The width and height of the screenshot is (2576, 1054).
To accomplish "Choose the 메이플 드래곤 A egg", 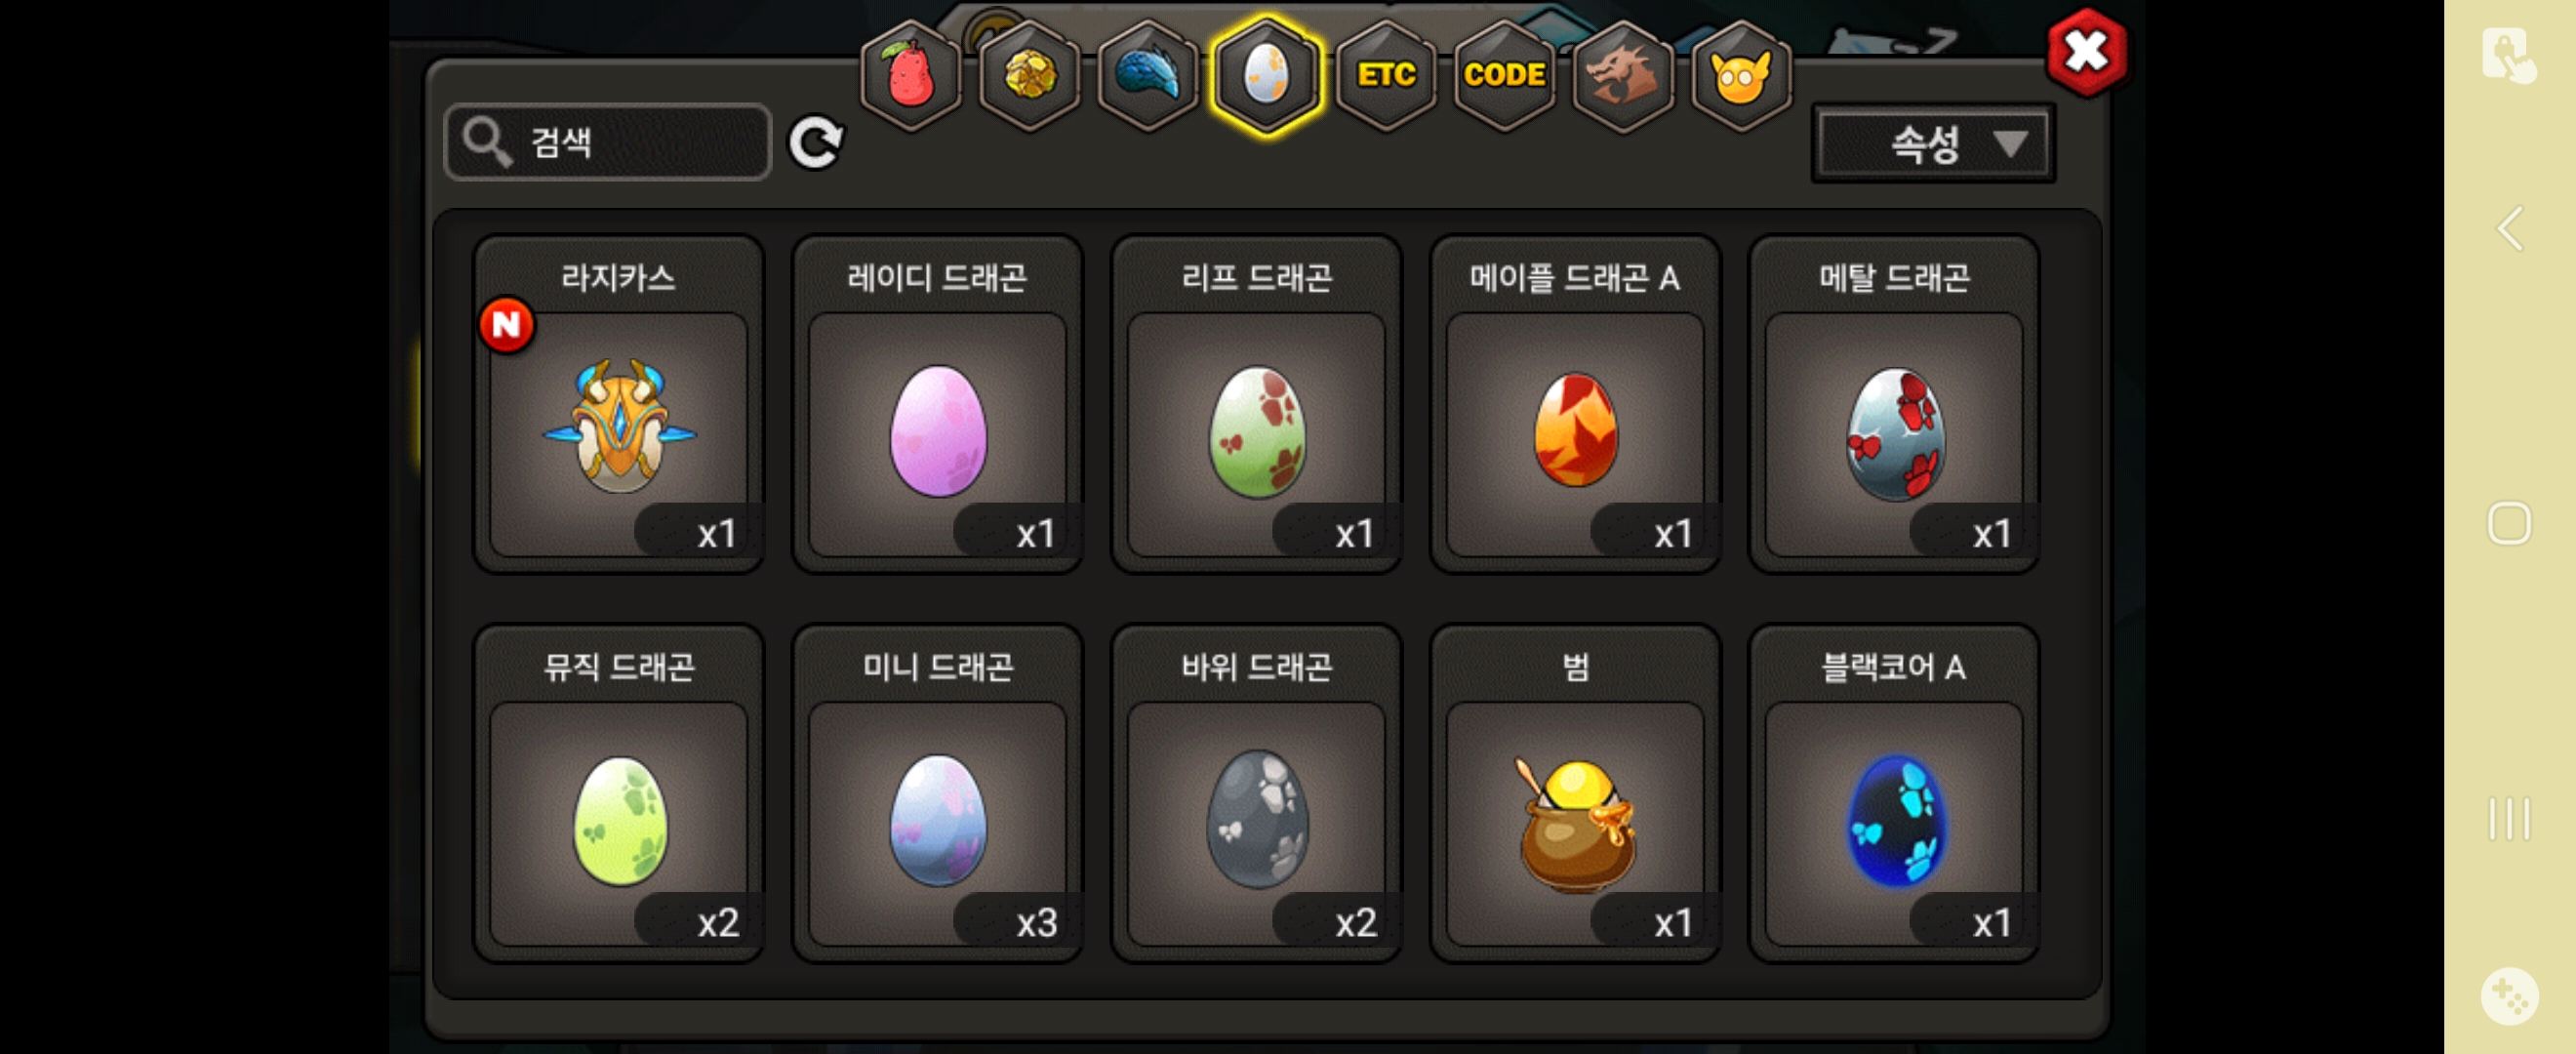I will [x=1575, y=404].
